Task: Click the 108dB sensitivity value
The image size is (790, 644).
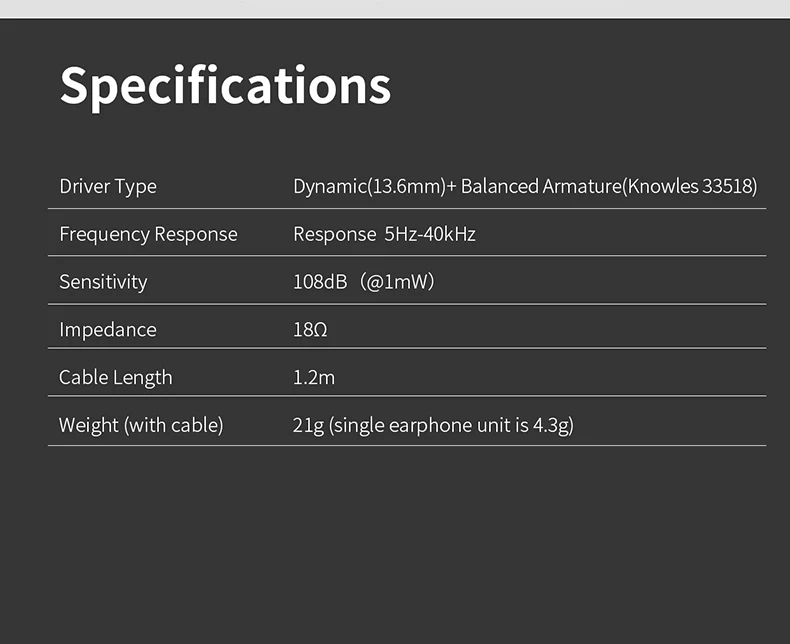Action: tap(320, 282)
